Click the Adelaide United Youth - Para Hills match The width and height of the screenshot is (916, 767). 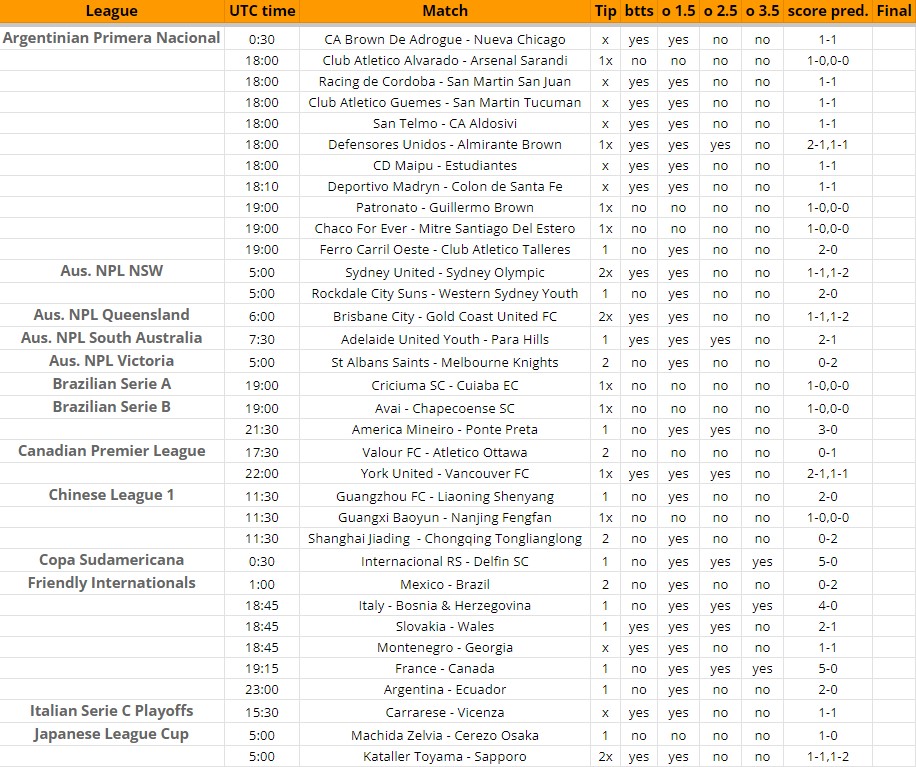pyautogui.click(x=445, y=339)
